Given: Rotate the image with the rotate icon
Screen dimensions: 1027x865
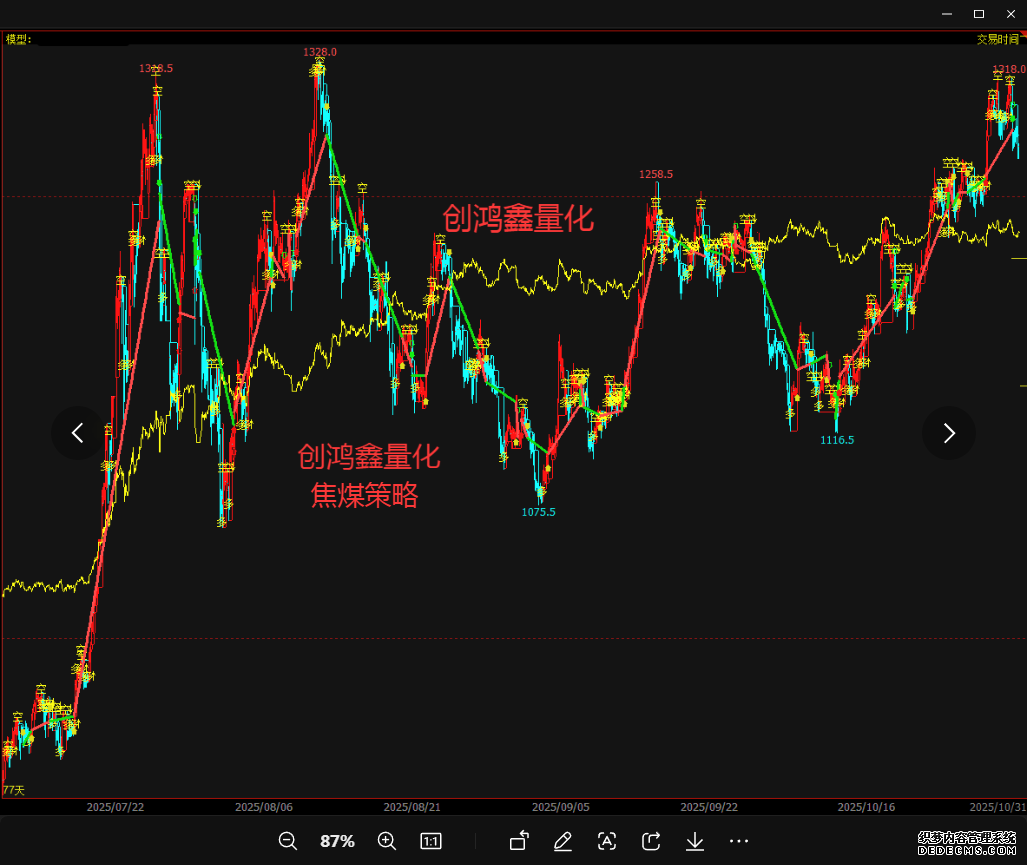Looking at the screenshot, I should tap(519, 841).
